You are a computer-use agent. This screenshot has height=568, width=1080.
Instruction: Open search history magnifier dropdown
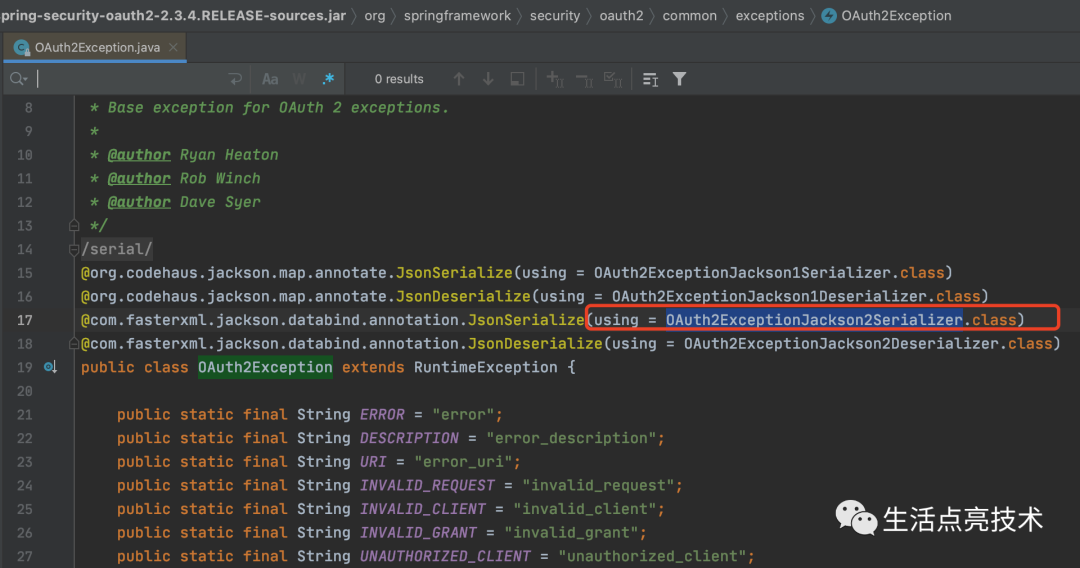click(19, 79)
